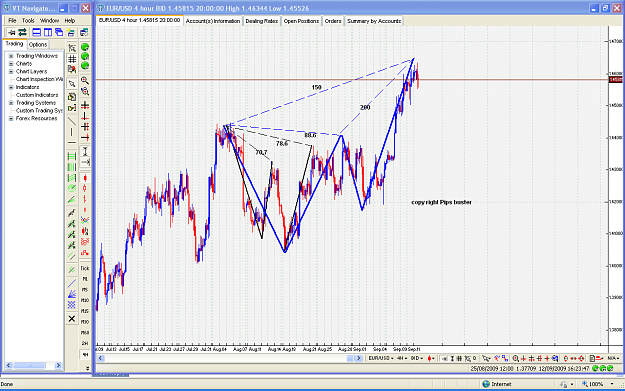Open the Help menu
Viewport: 625px width, 391px height.
pyautogui.click(x=70, y=20)
